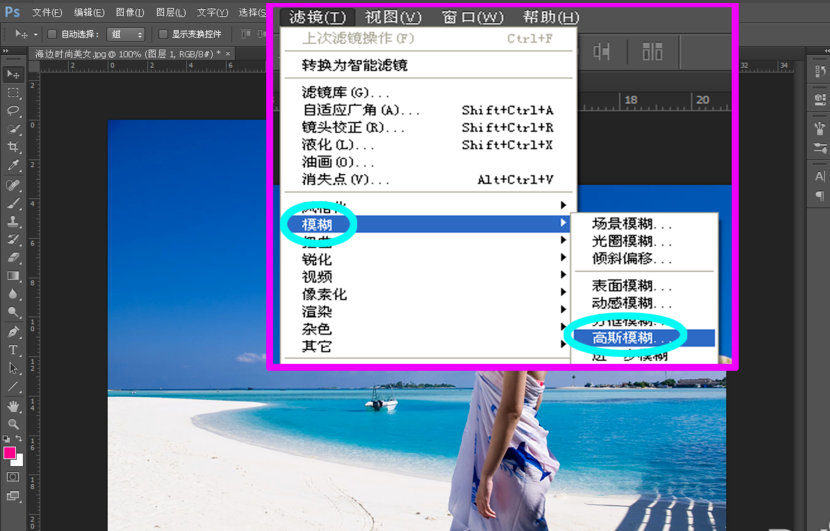Viewport: 830px width, 531px height.
Task: Expand the left tools panel collapse arrows
Action: point(6,51)
